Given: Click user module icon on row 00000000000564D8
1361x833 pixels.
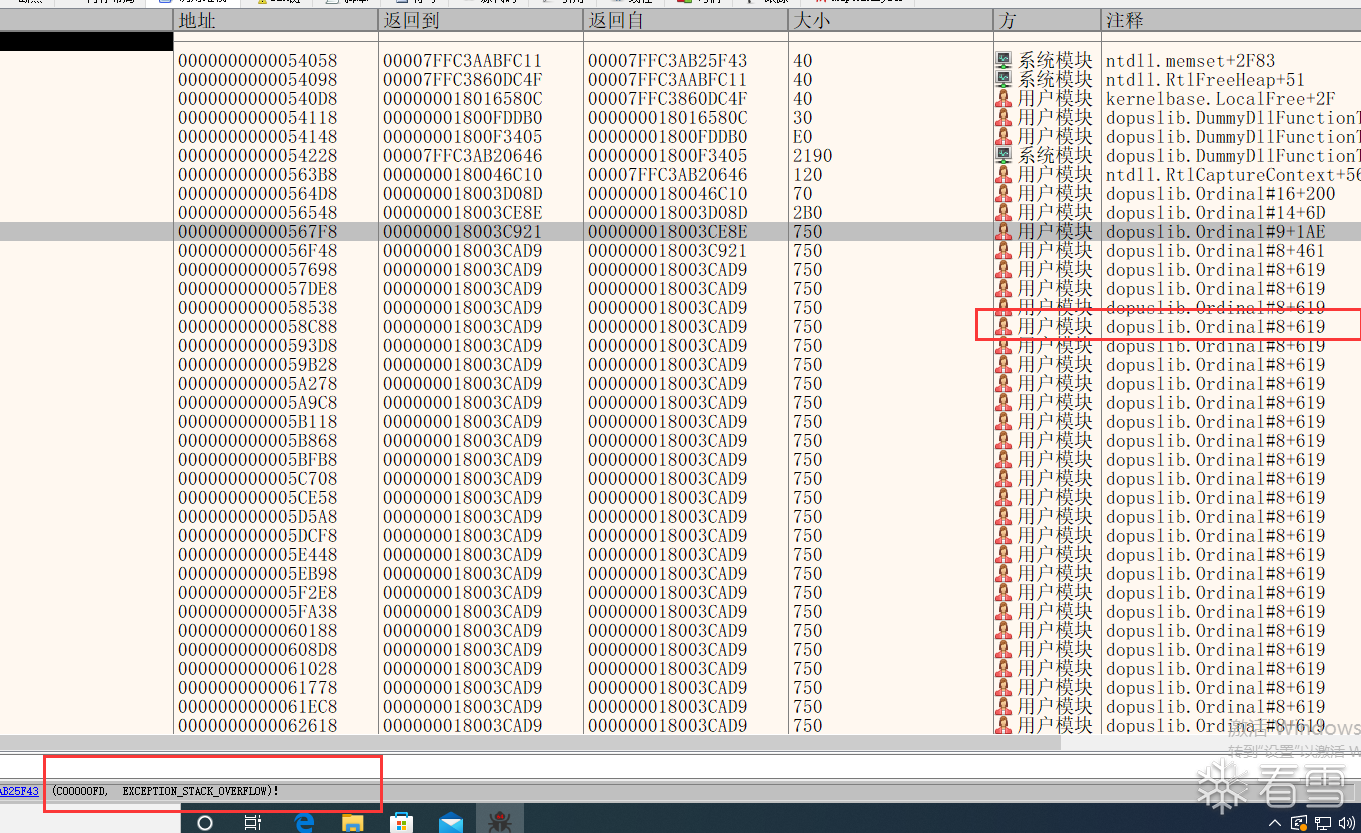Looking at the screenshot, I should click(1004, 194).
